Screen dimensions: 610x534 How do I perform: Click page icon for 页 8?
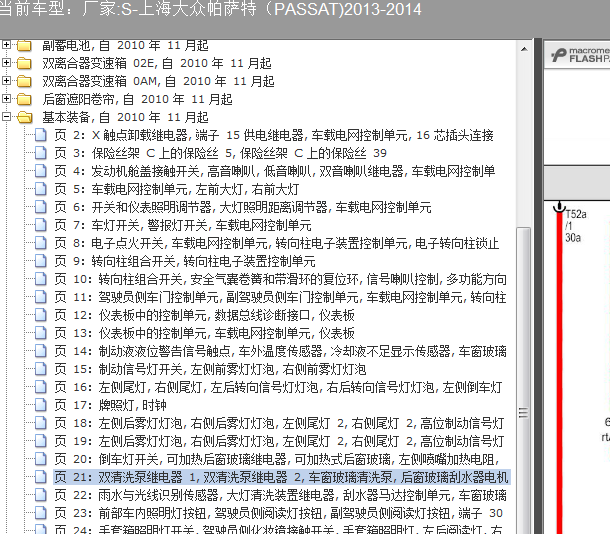click(x=40, y=243)
